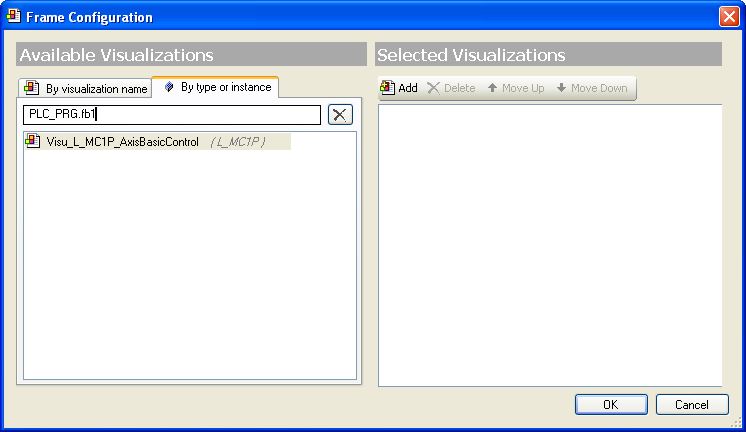Click the Visu_L_MC1P_AxisBasicControl visualization icon
Image resolution: width=746 pixels, height=432 pixels.
[32, 141]
